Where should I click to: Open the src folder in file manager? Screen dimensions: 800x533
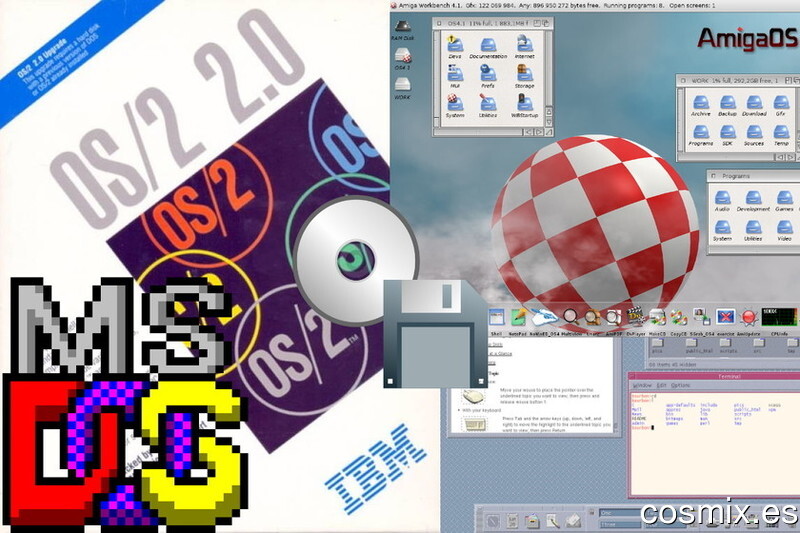click(x=759, y=346)
